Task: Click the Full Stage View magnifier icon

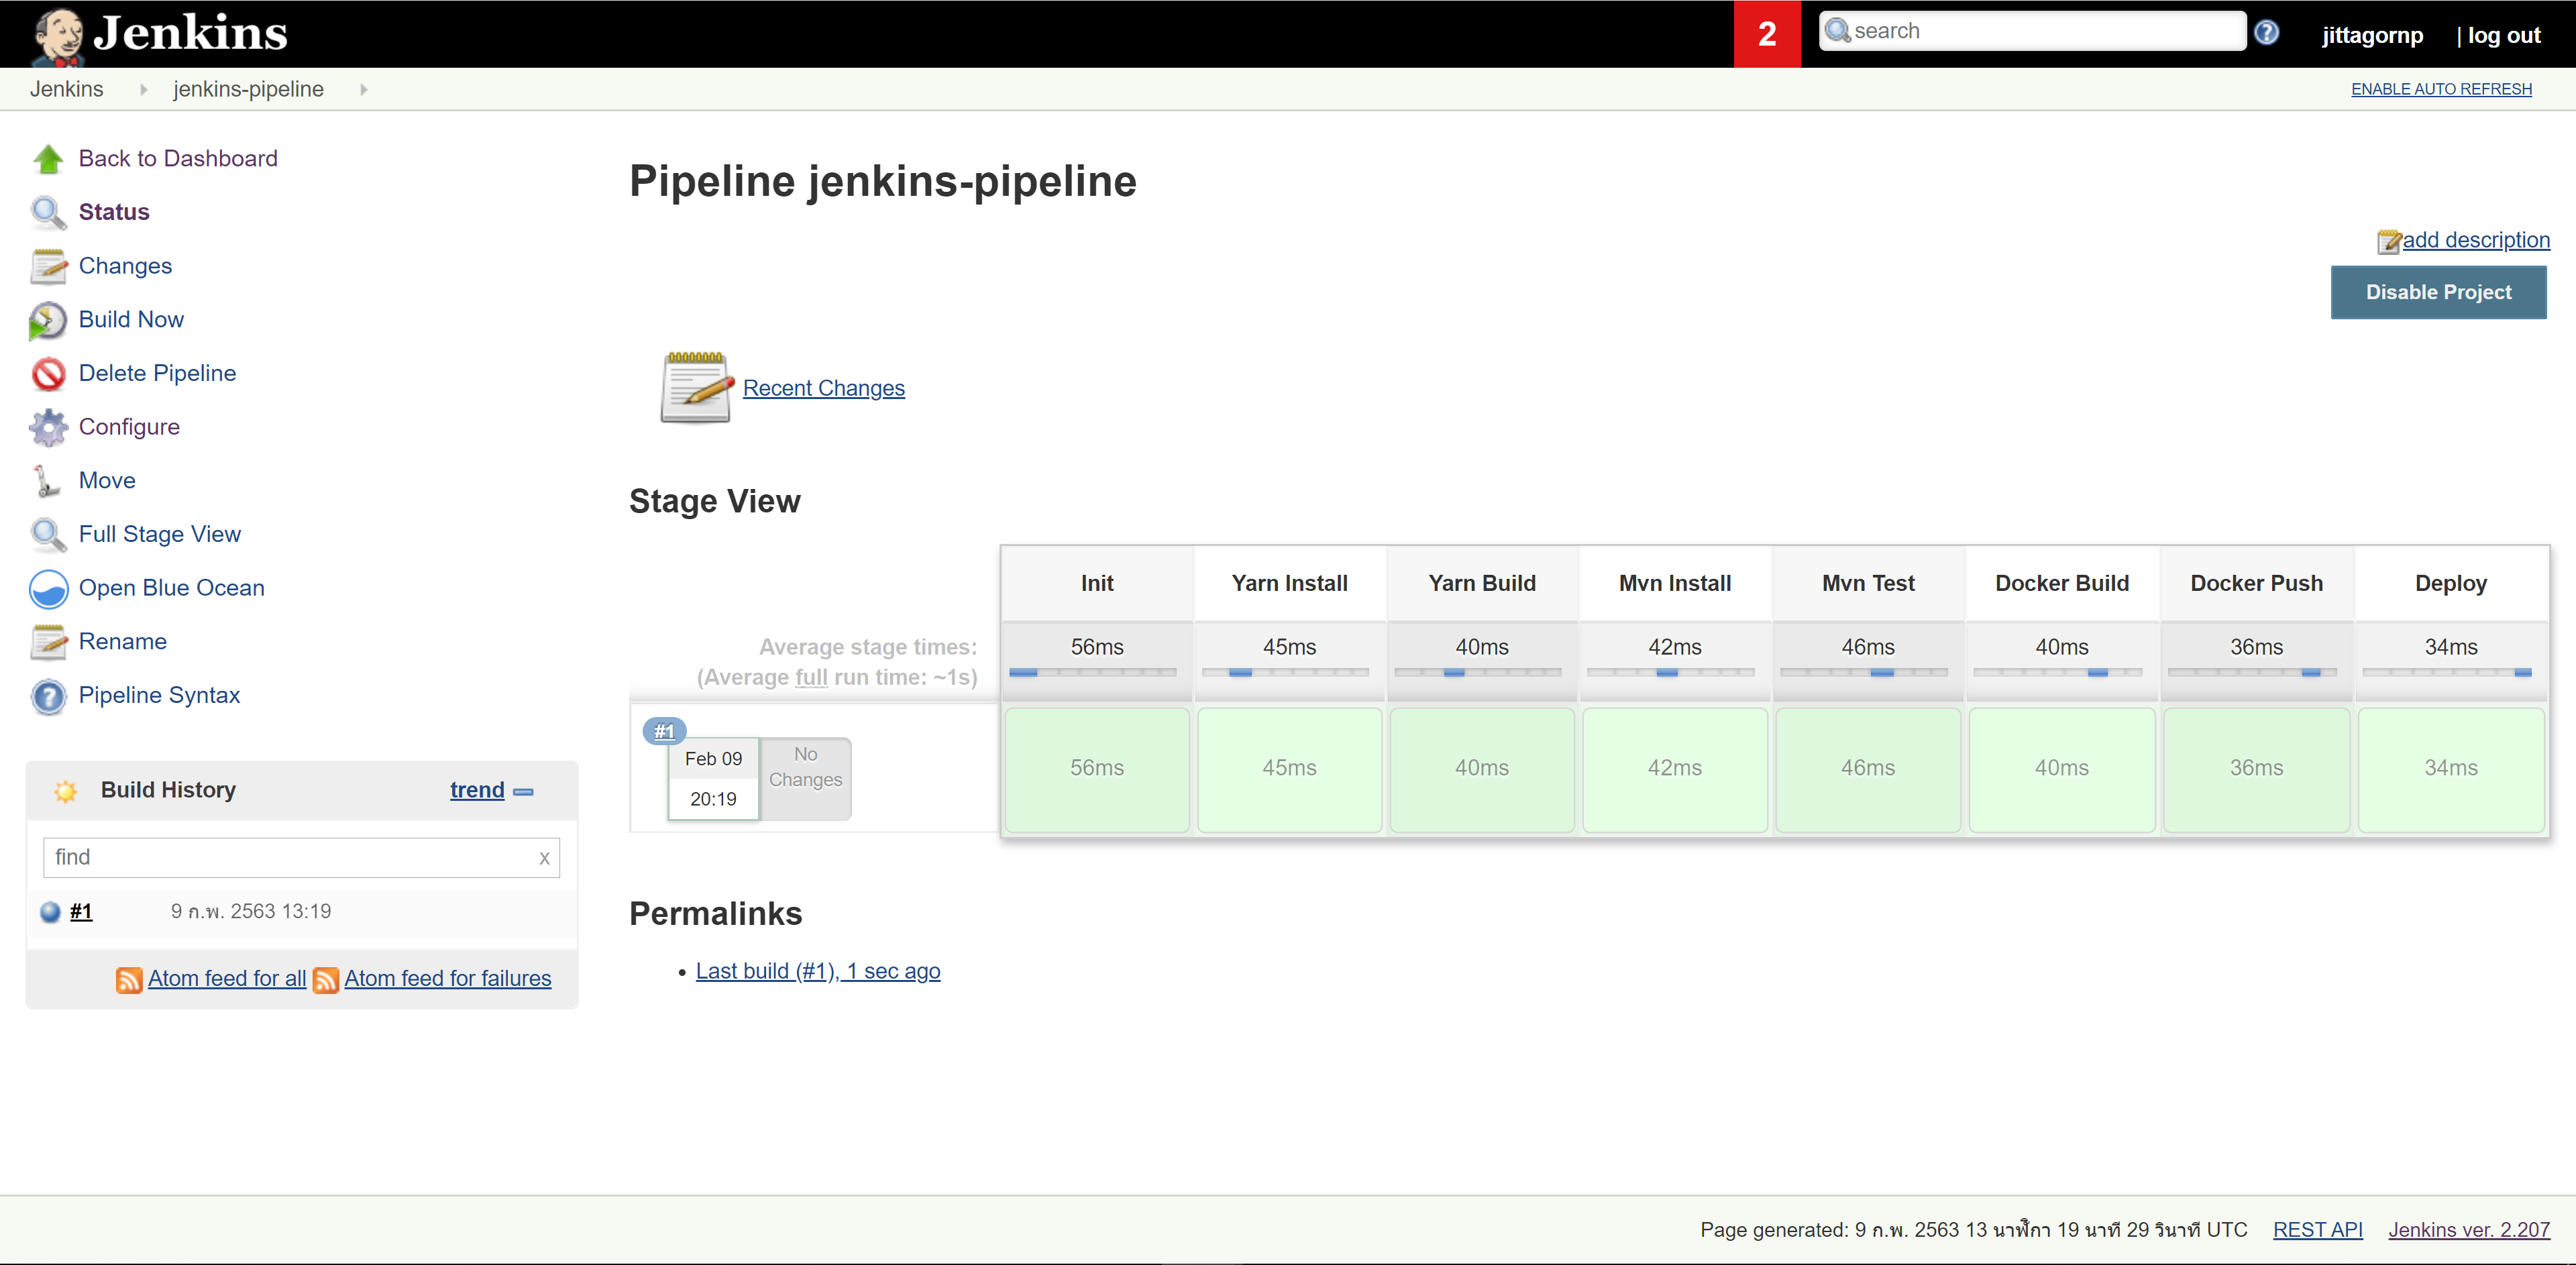Action: (48, 535)
